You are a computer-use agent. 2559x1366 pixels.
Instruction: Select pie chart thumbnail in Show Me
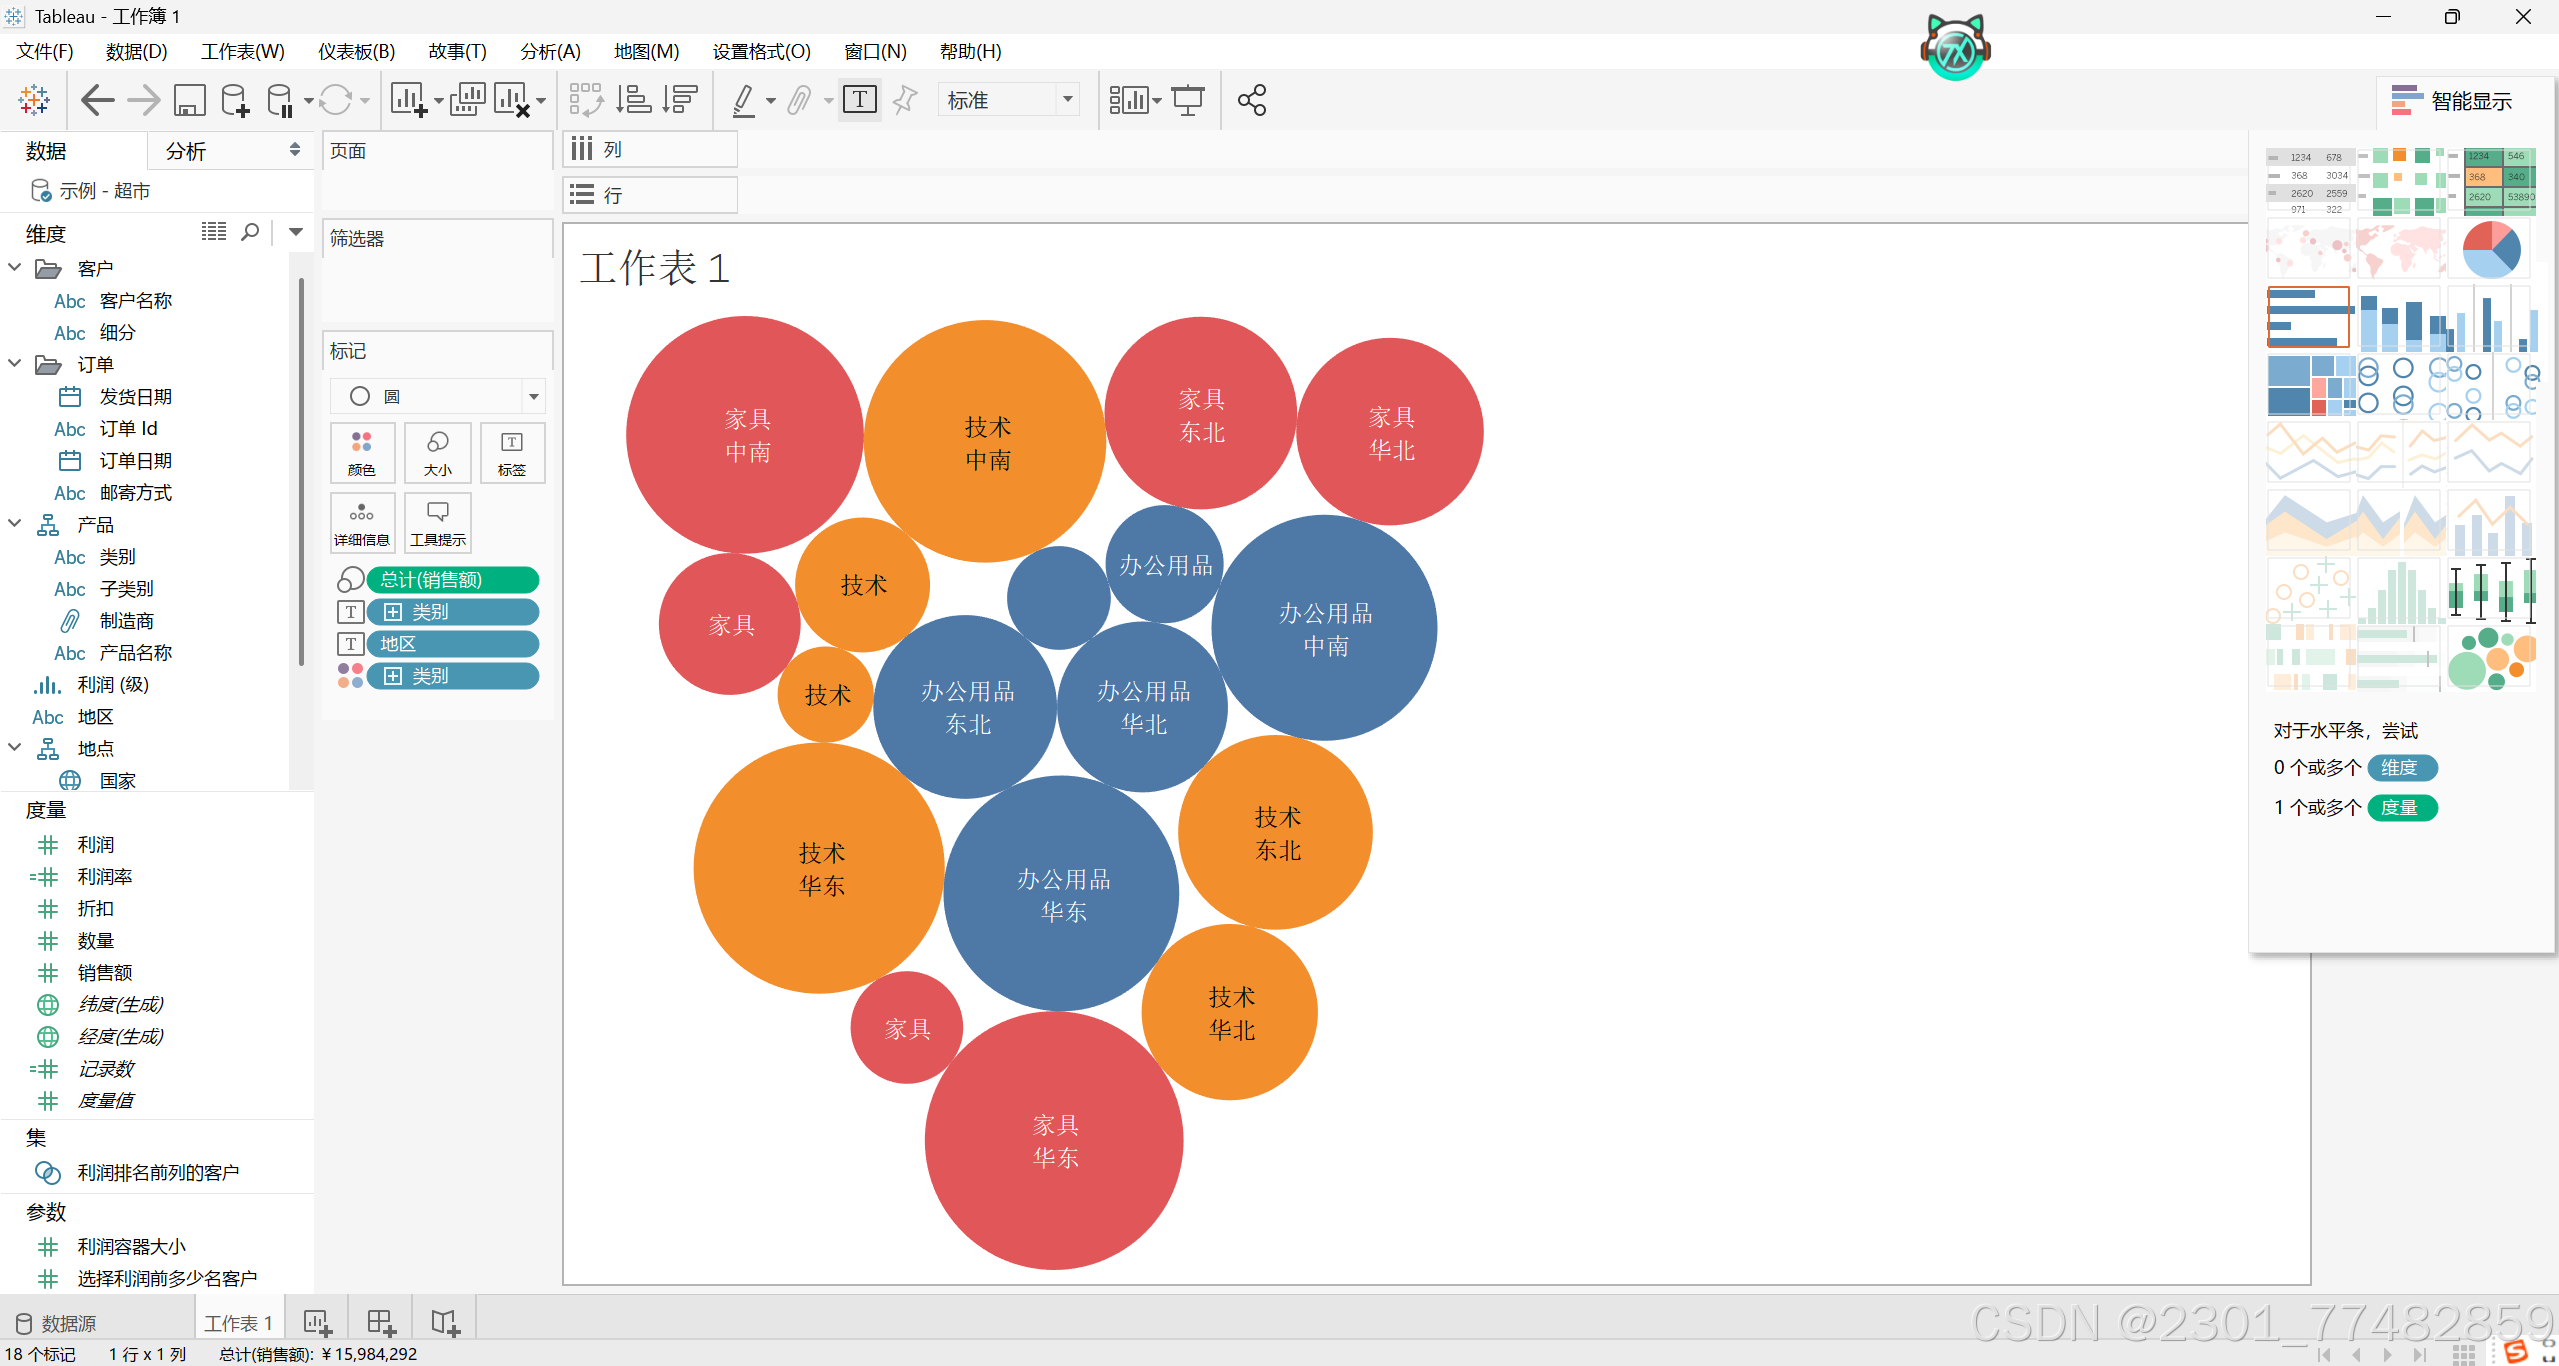point(2490,250)
